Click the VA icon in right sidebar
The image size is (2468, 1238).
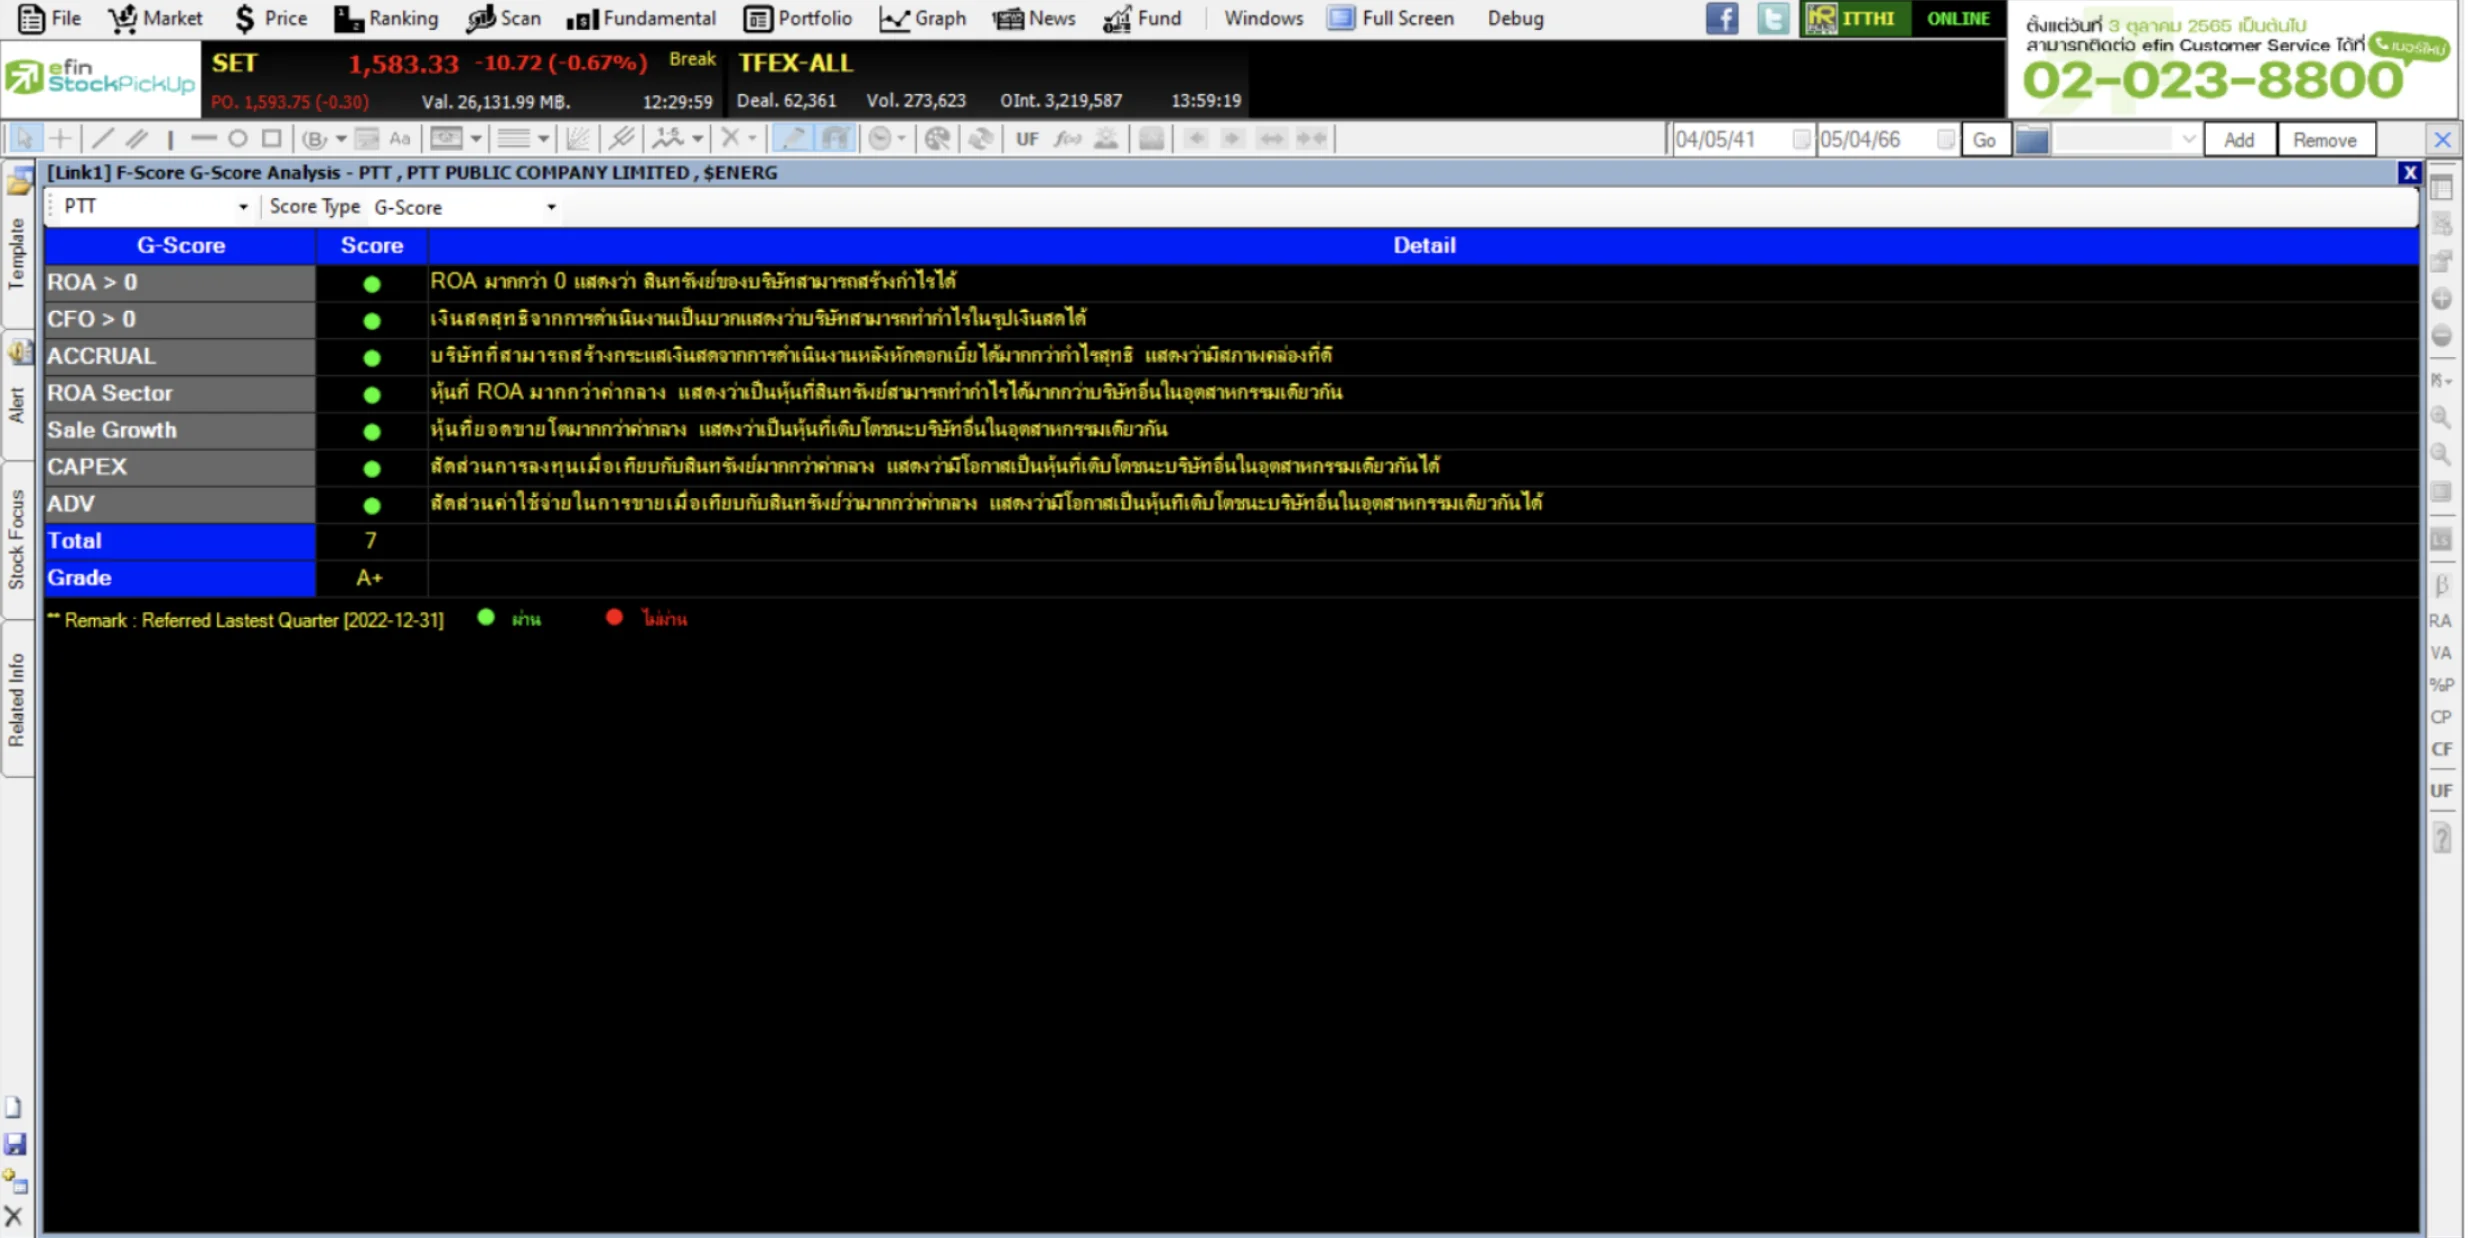click(2440, 653)
